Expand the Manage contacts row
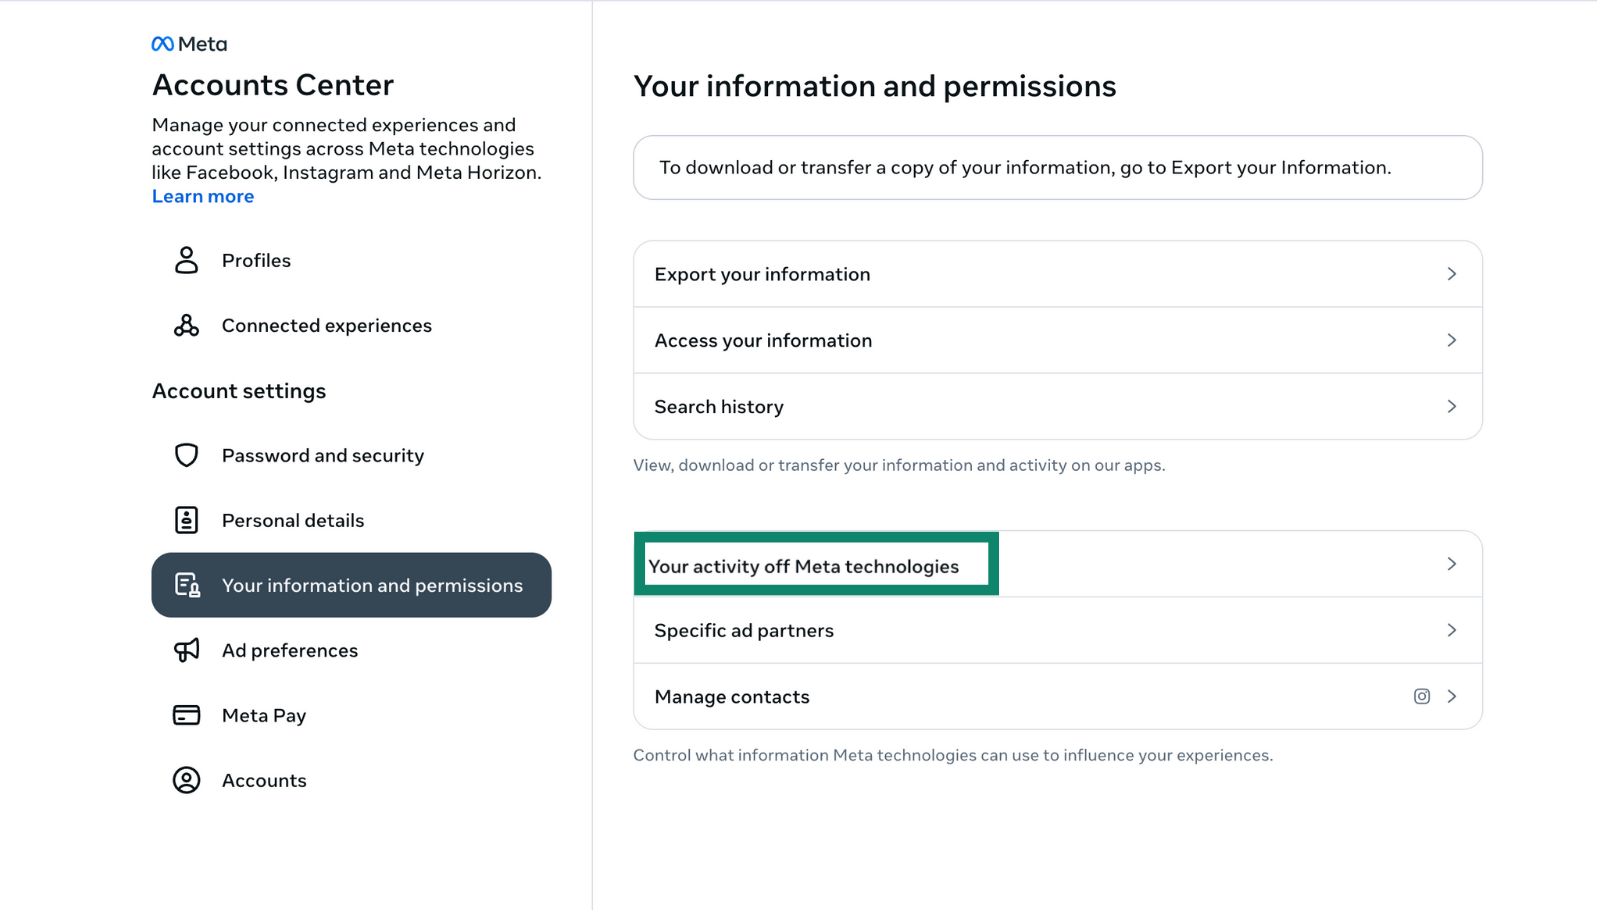Image resolution: width=1597 pixels, height=910 pixels. 1452,696
